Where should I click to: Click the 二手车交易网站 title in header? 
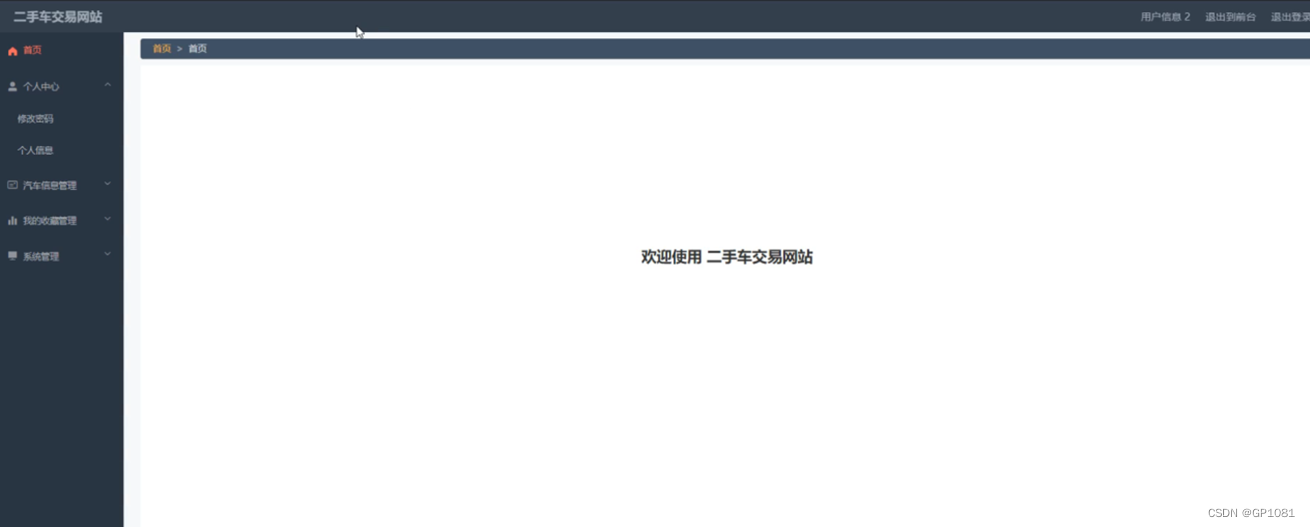point(58,17)
